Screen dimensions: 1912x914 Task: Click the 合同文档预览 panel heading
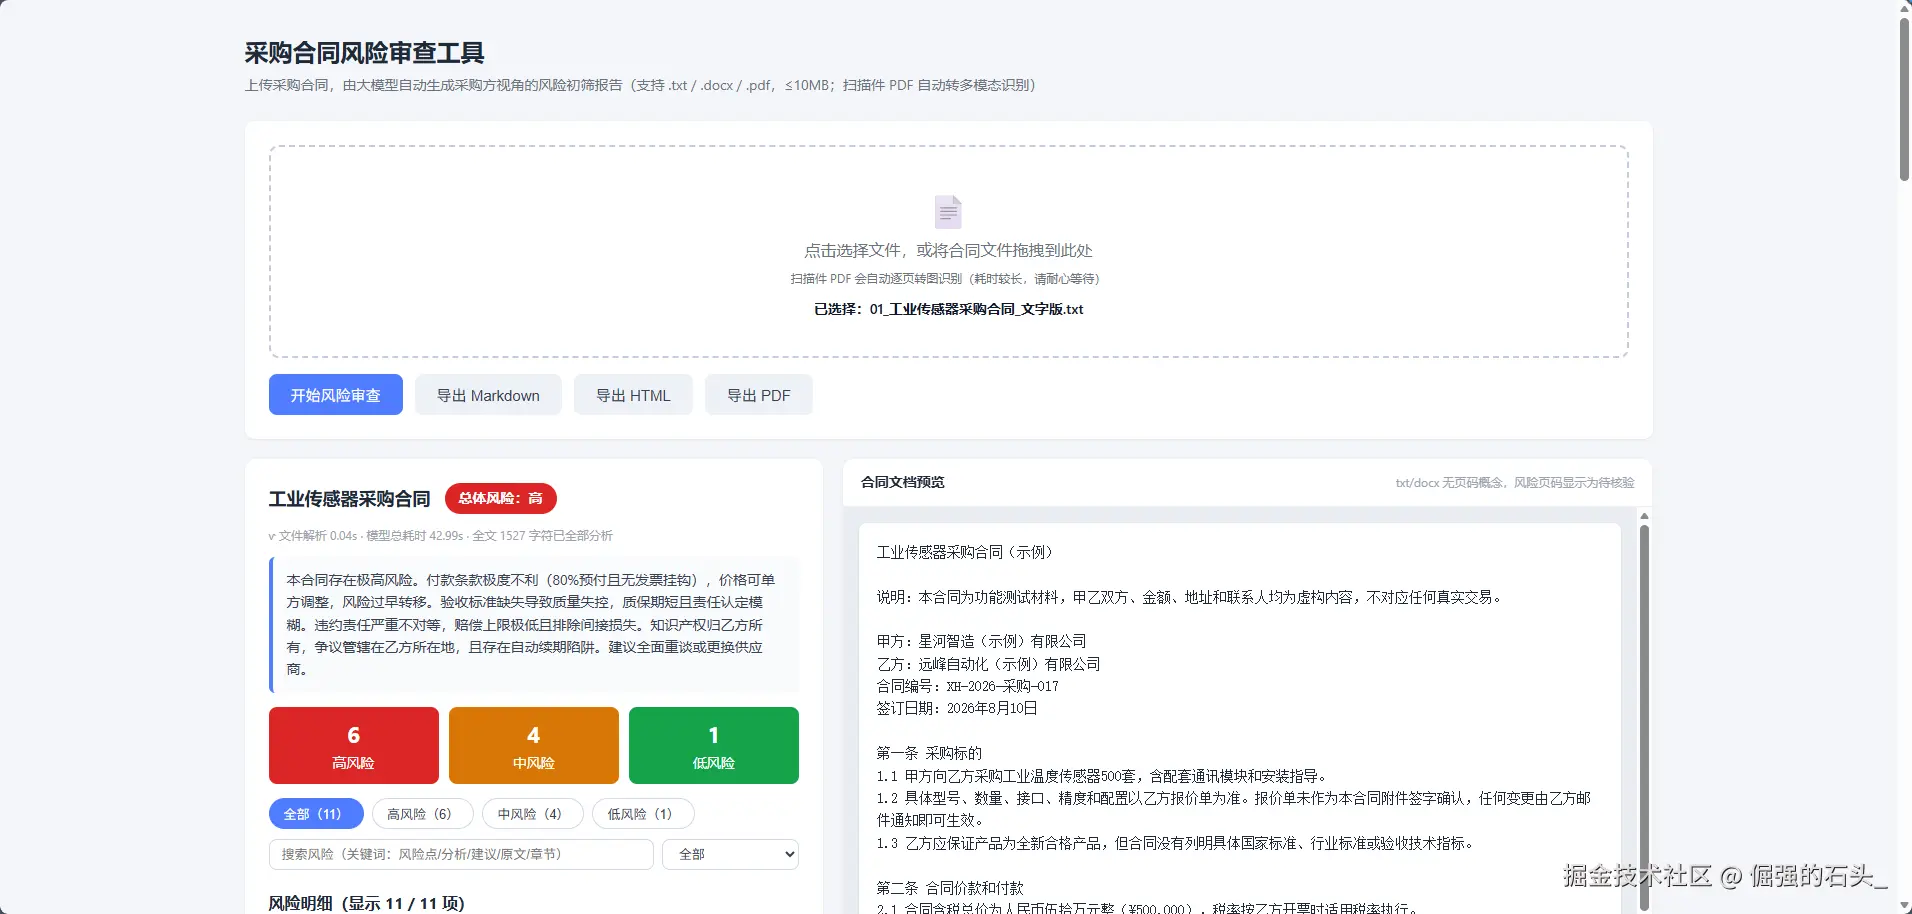click(x=903, y=482)
